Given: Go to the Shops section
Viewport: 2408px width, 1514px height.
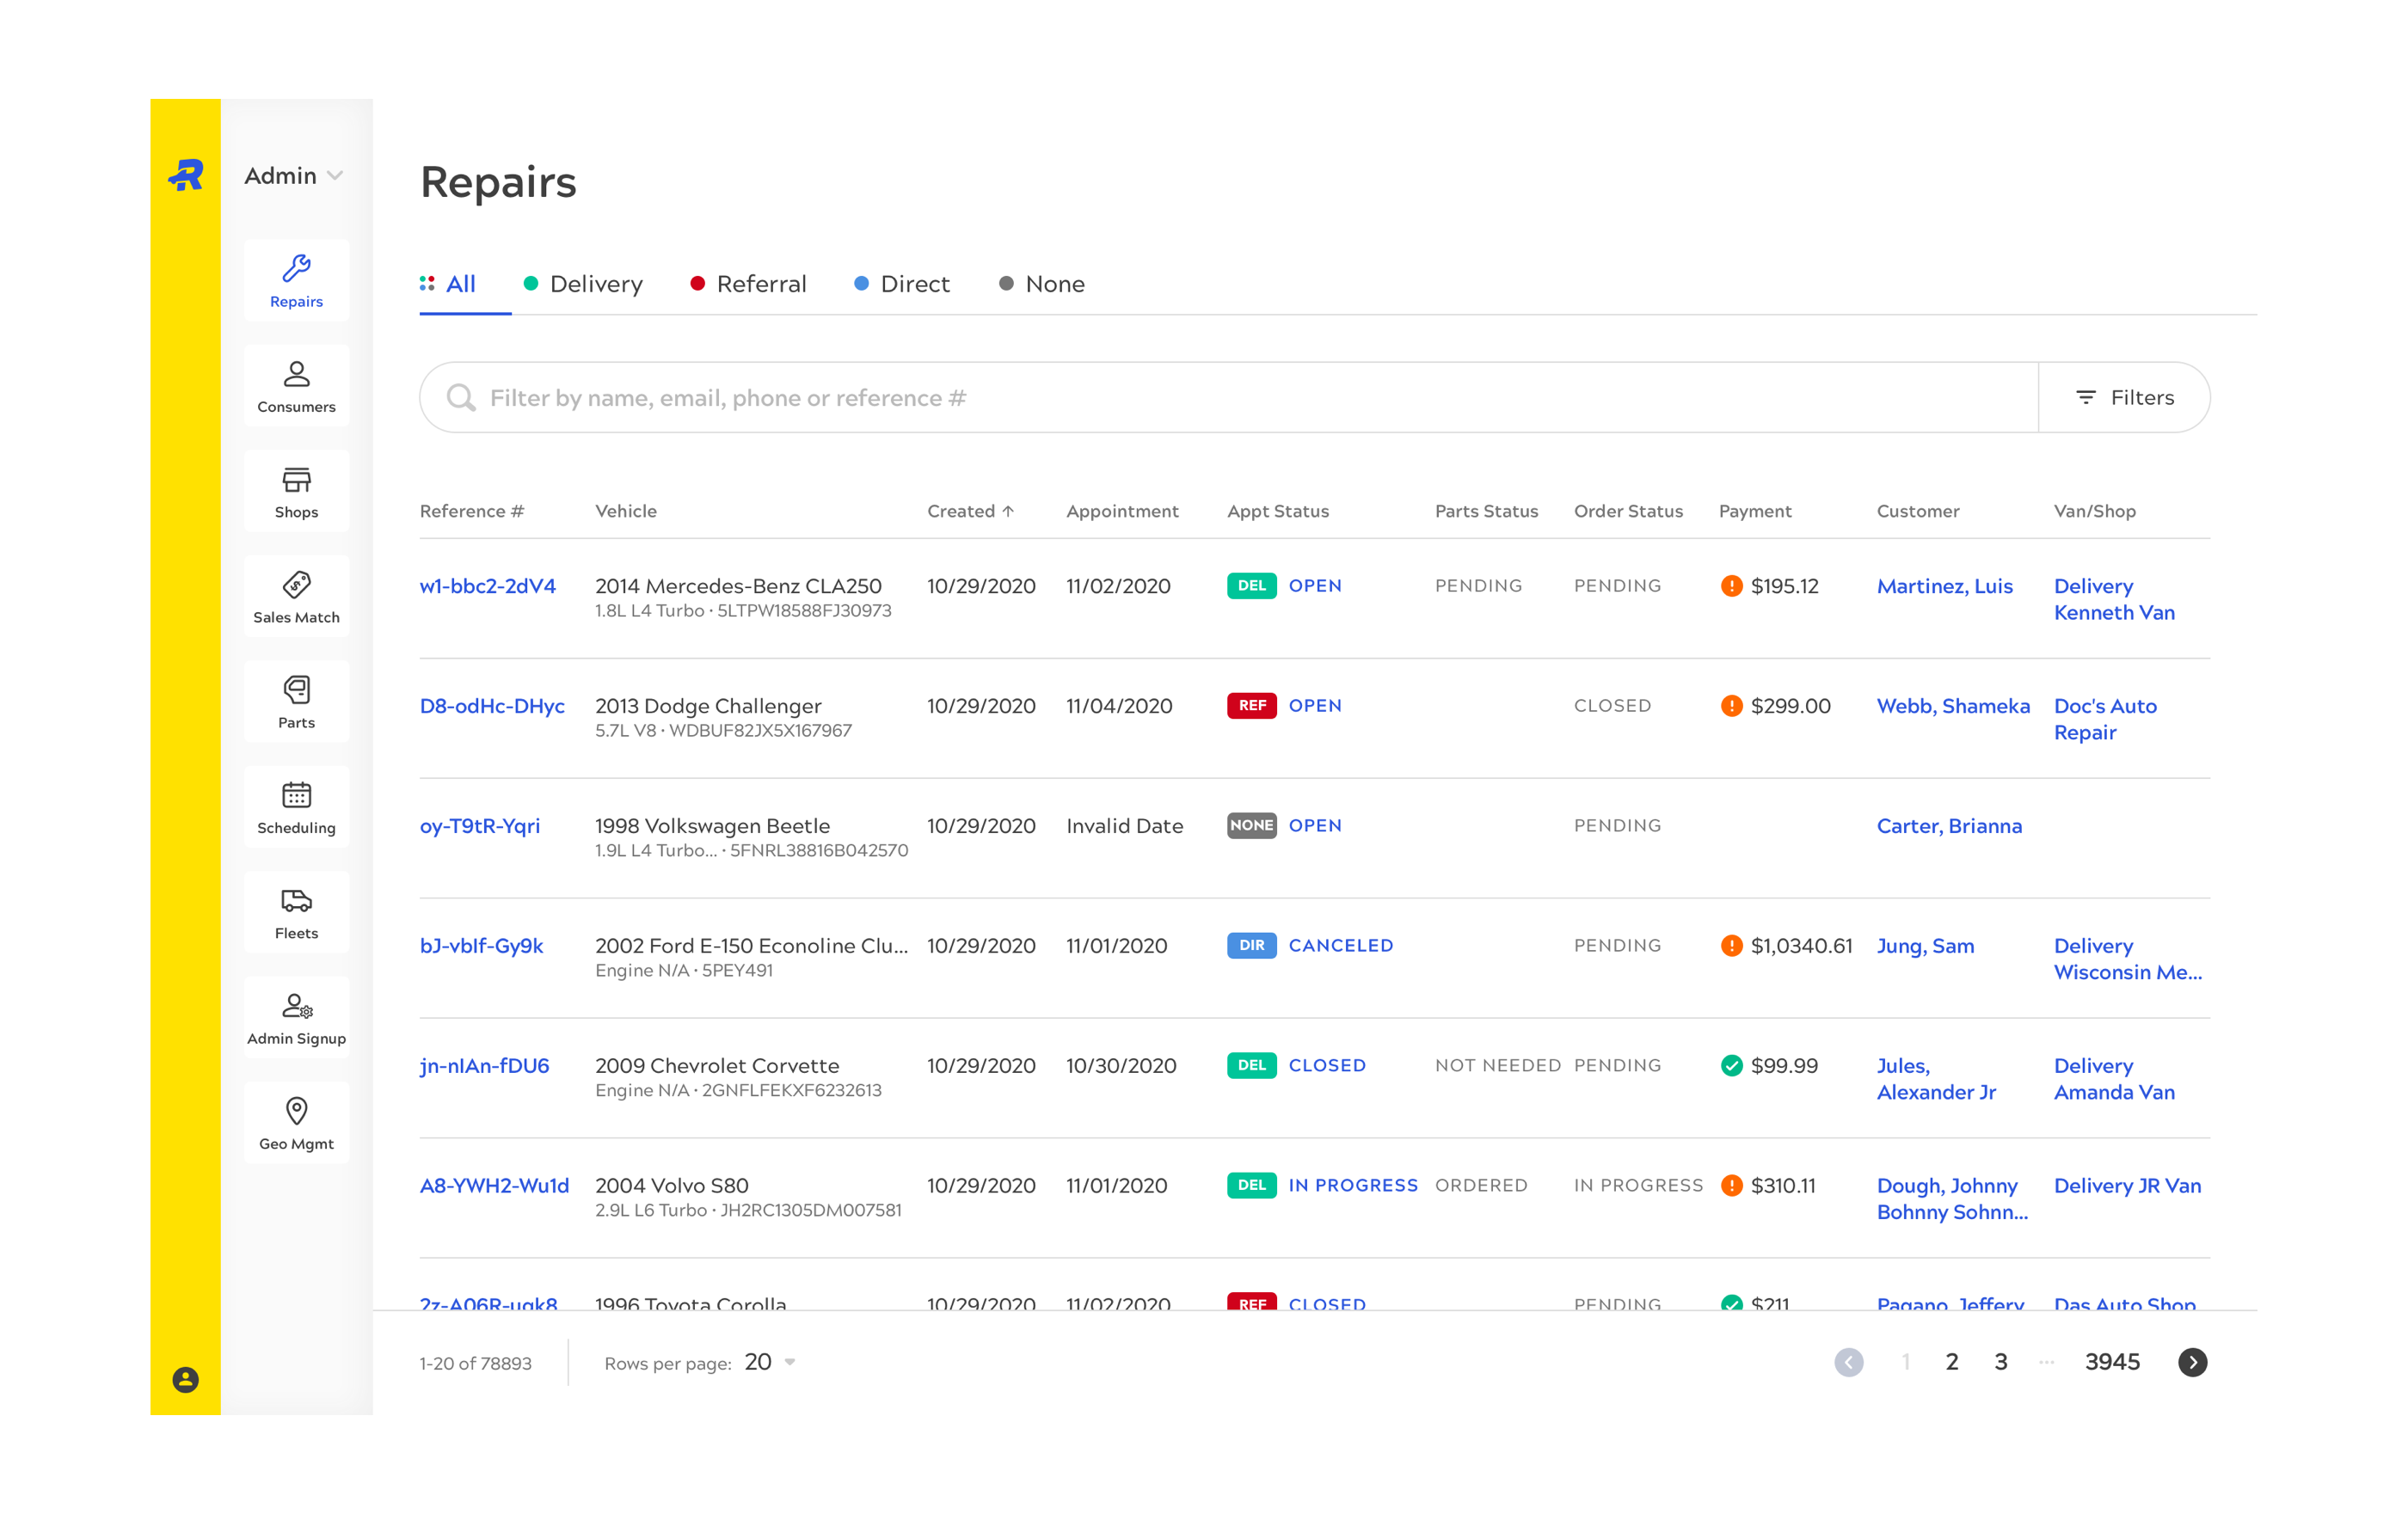Looking at the screenshot, I should pyautogui.click(x=296, y=491).
